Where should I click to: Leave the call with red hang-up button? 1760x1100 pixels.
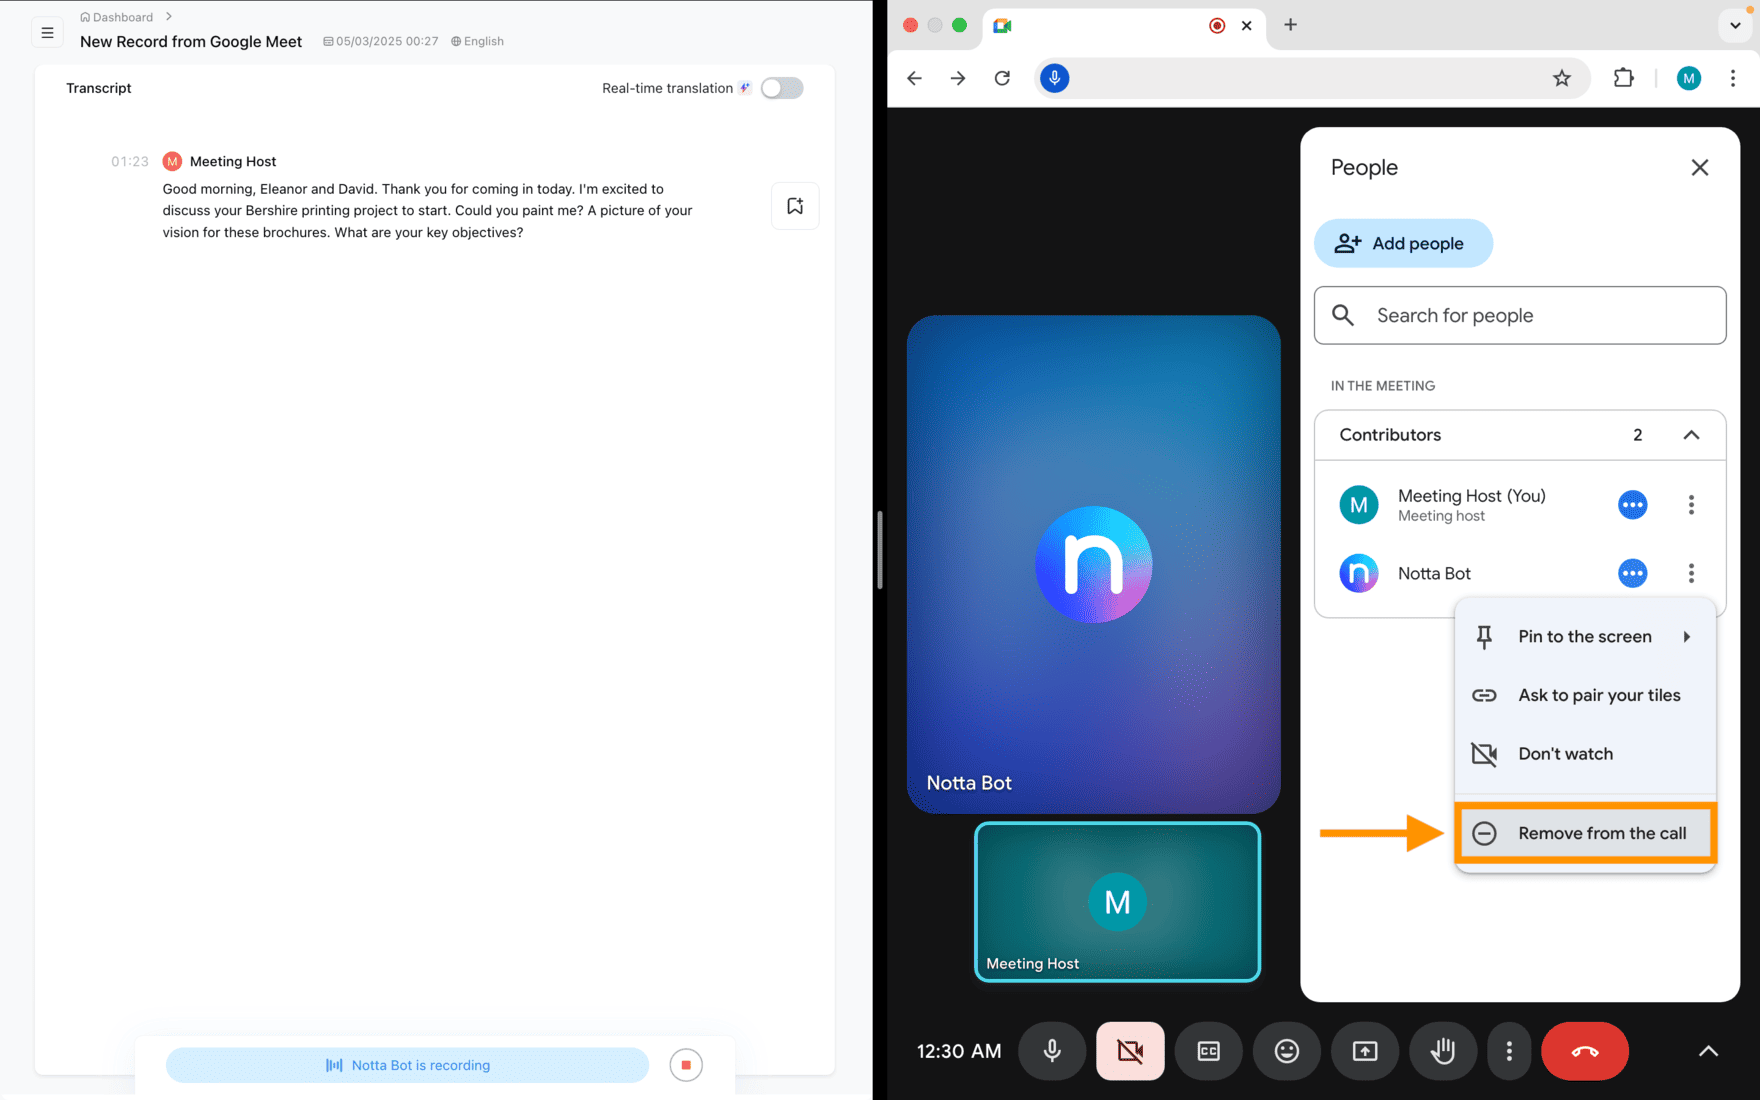tap(1585, 1051)
